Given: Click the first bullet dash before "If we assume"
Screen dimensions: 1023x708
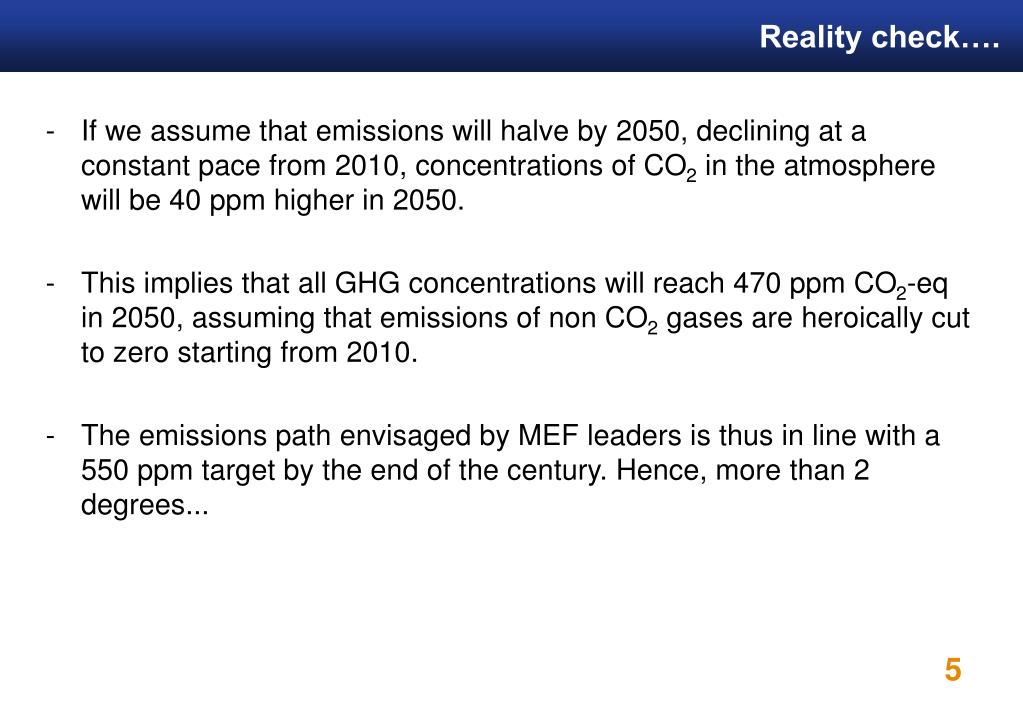Looking at the screenshot, I should click(50, 132).
